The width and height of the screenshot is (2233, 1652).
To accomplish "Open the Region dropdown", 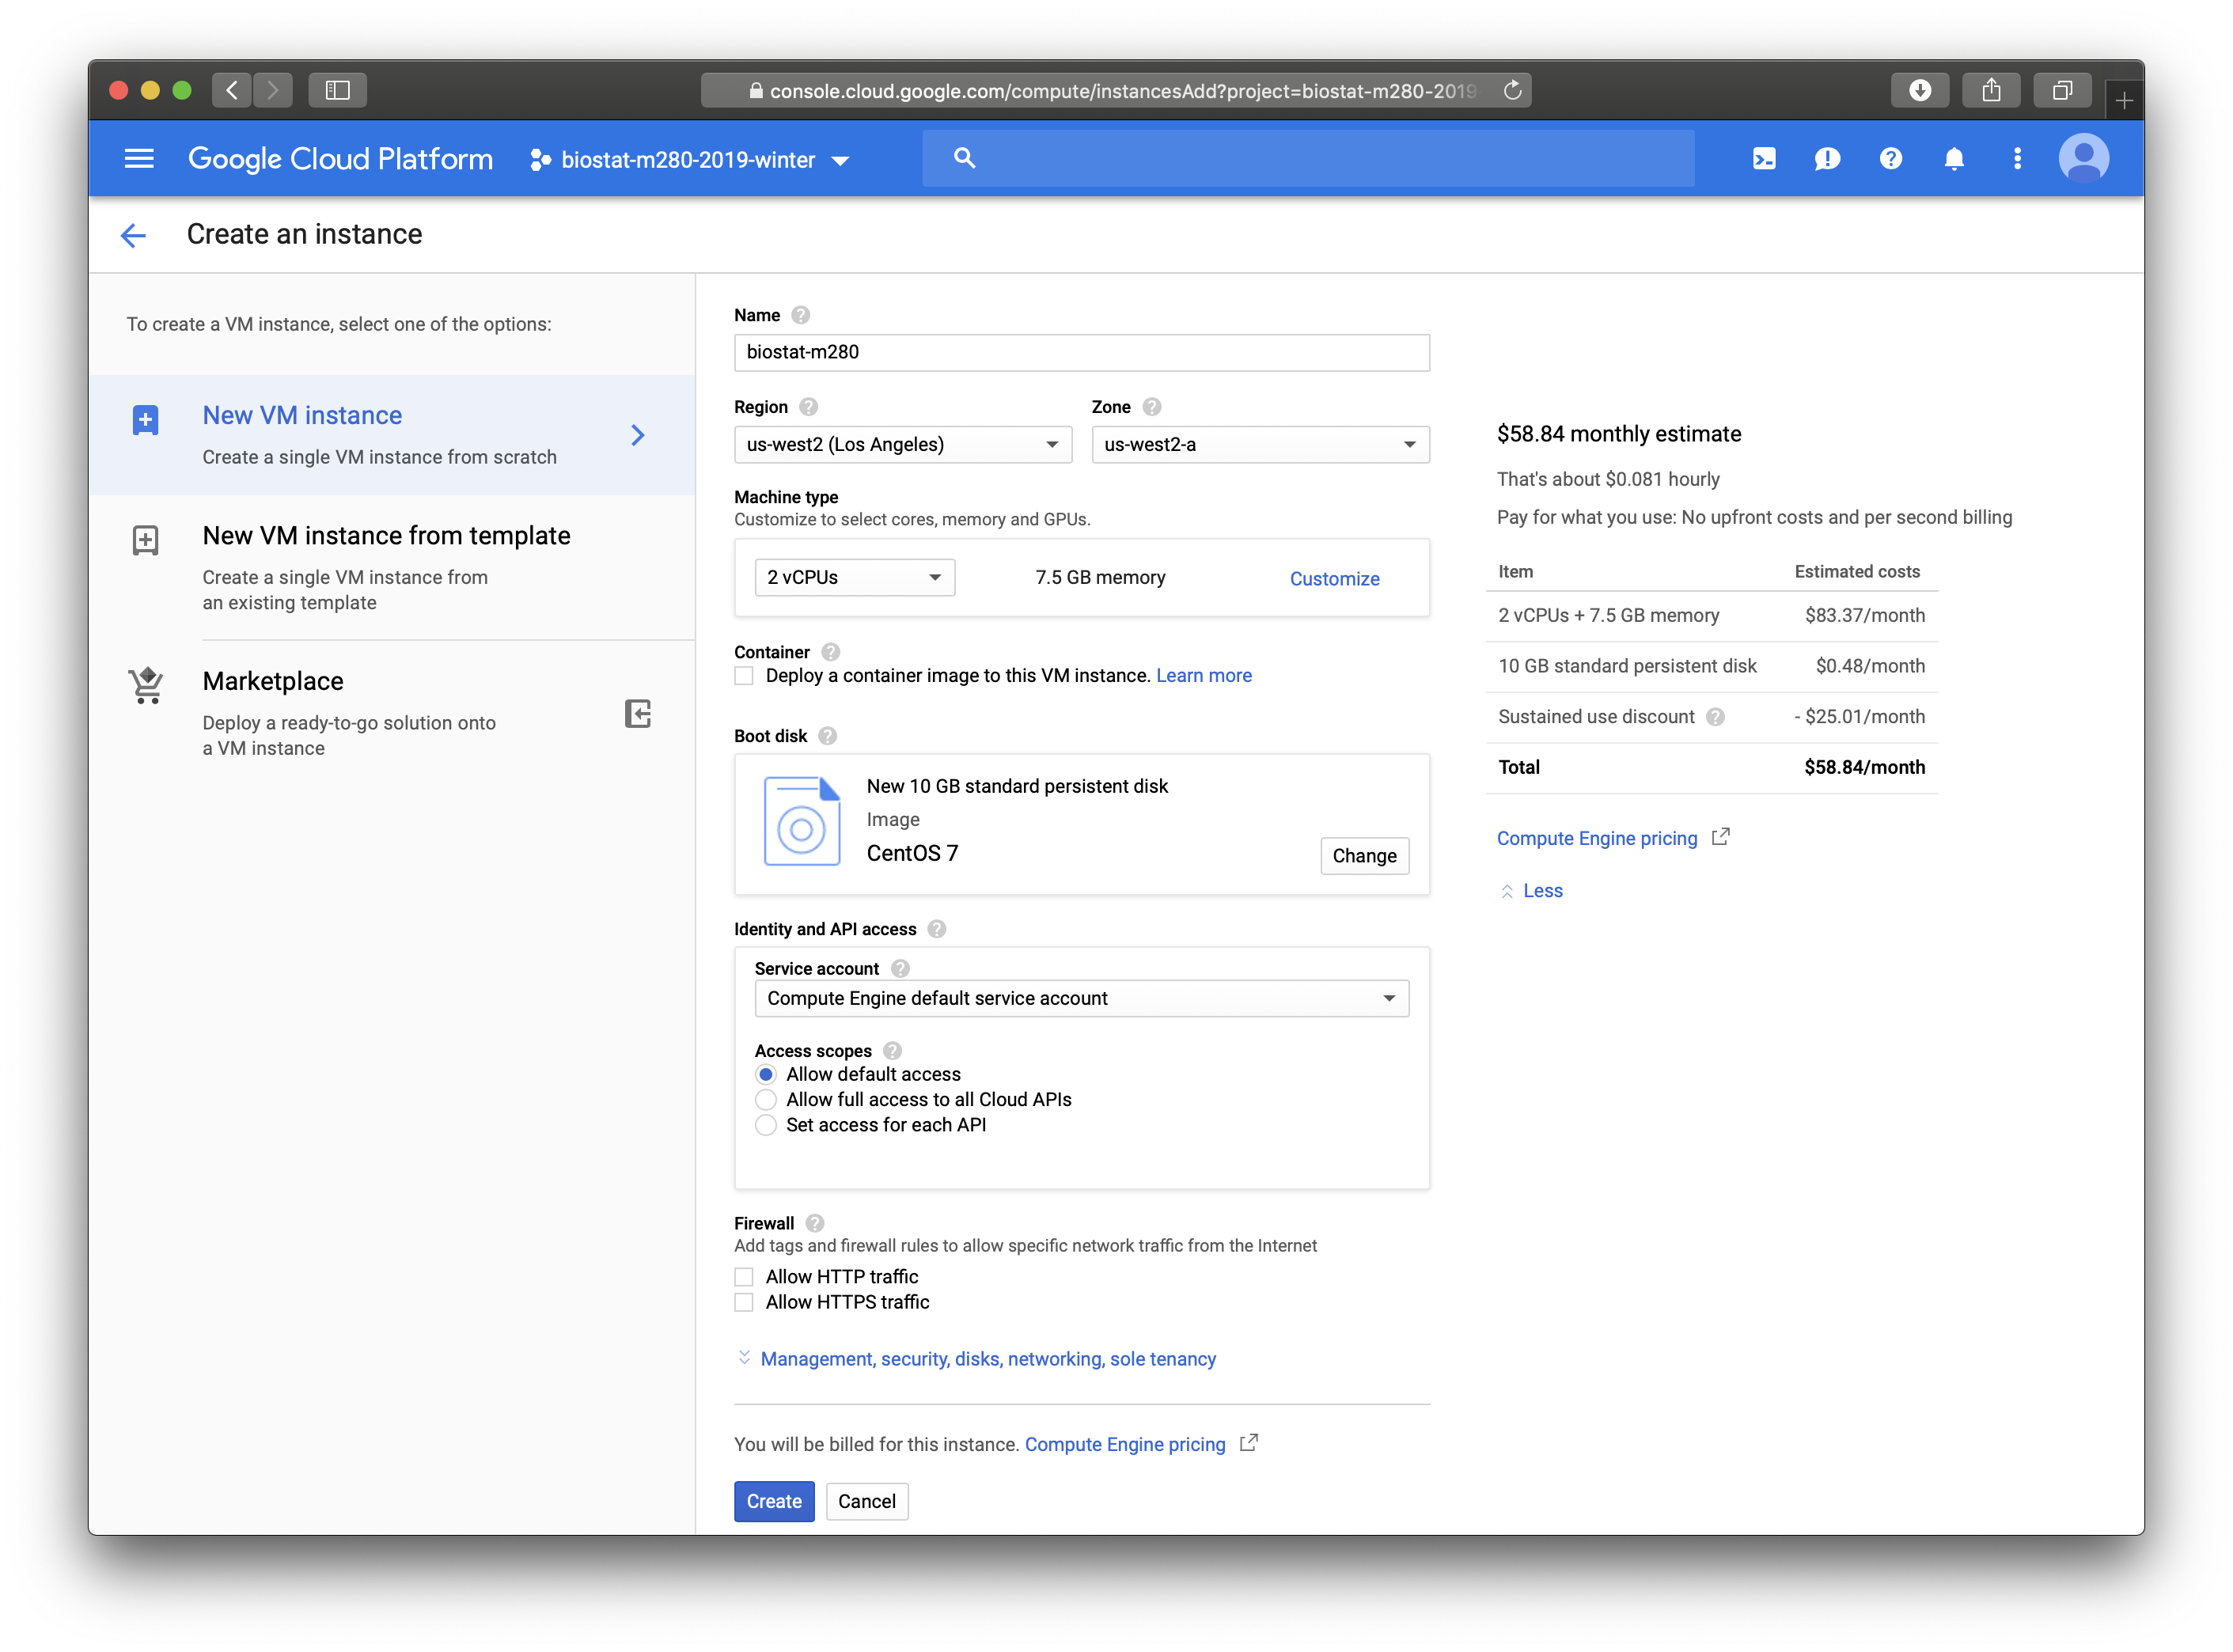I will [x=902, y=445].
